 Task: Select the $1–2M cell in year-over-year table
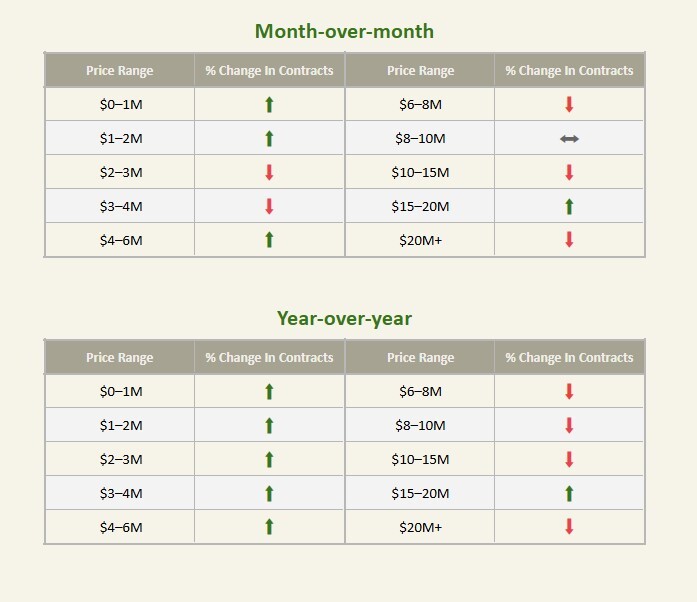(120, 425)
